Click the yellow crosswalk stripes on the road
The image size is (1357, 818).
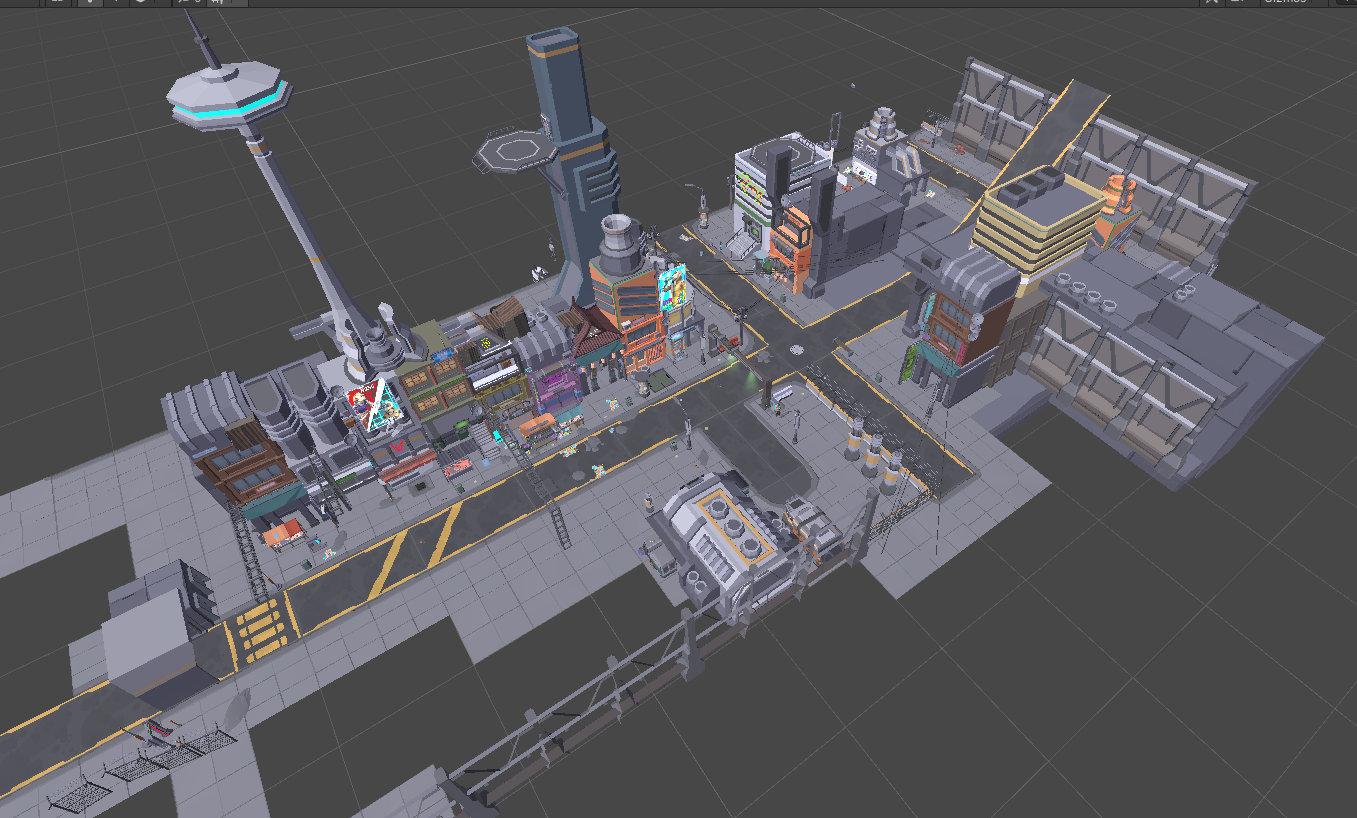tap(260, 631)
